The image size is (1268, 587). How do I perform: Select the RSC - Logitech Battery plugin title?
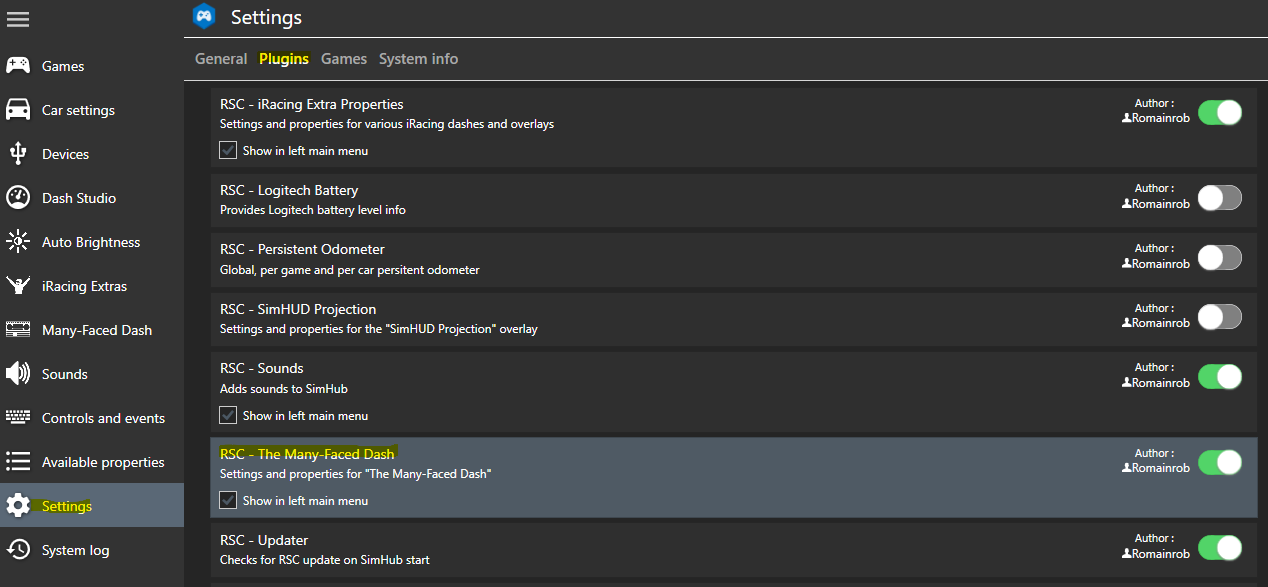[289, 190]
